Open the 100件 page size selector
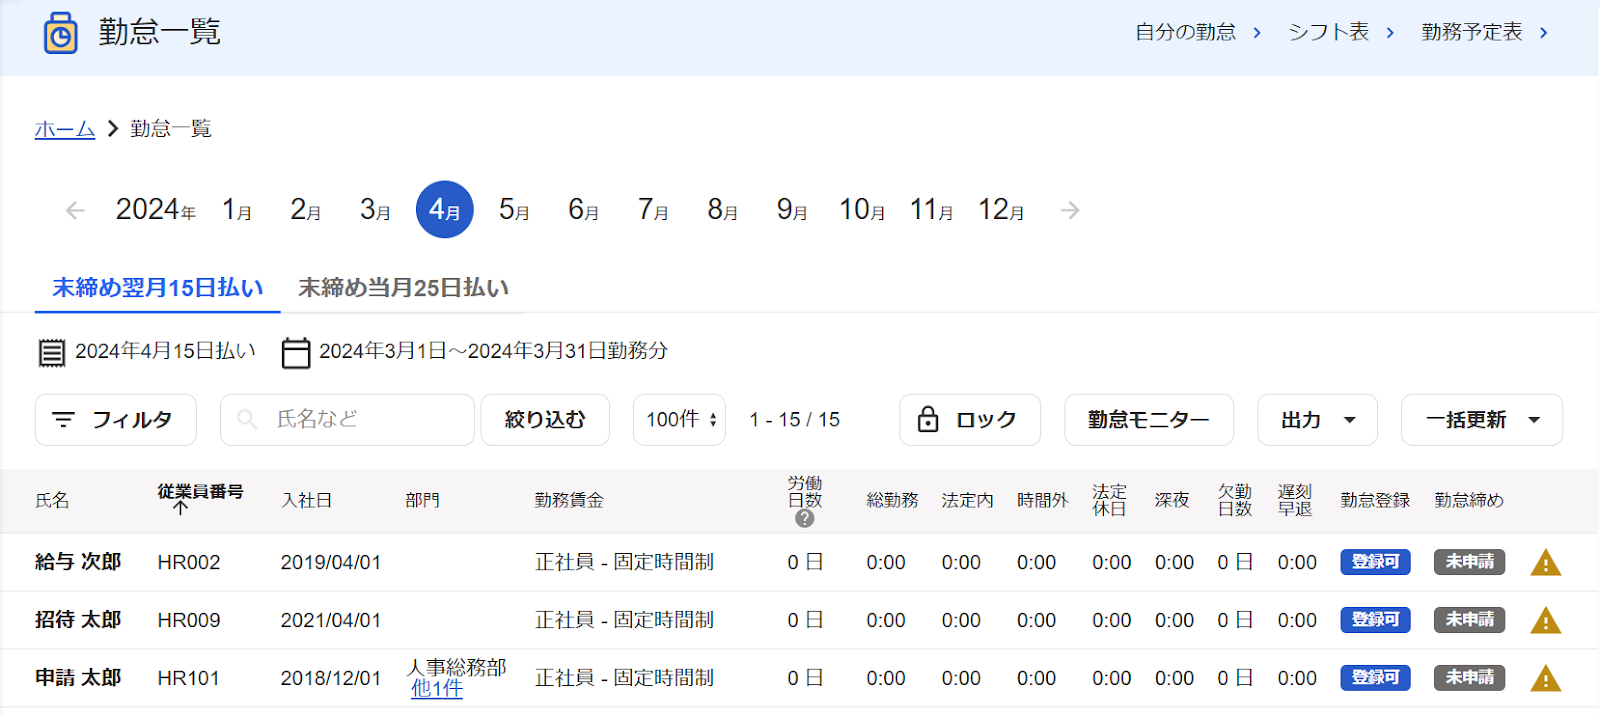 679,420
